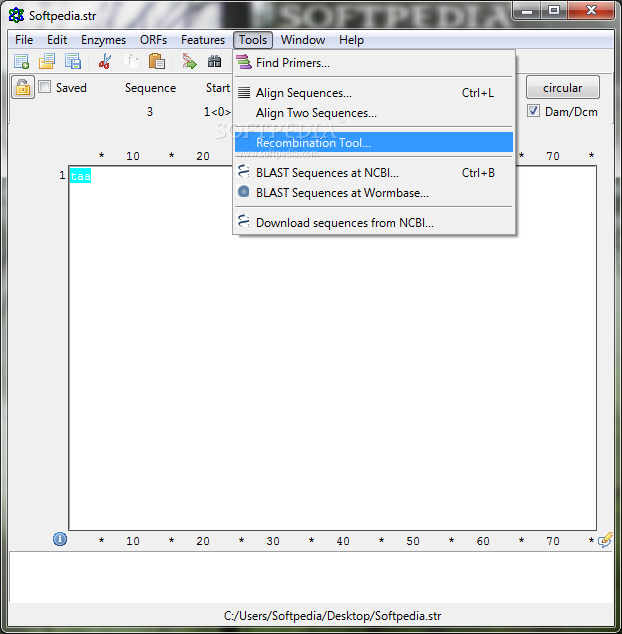
Task: Click the DNA arrow toolbar icon
Action: pos(189,61)
